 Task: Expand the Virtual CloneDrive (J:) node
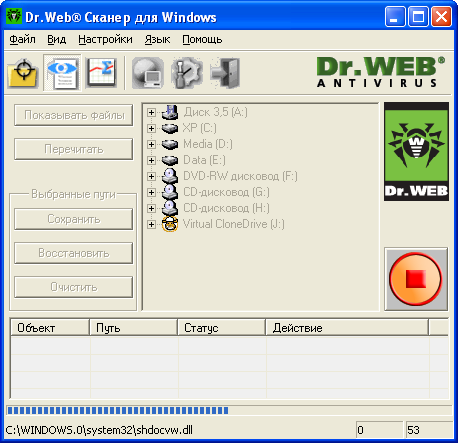click(x=151, y=224)
